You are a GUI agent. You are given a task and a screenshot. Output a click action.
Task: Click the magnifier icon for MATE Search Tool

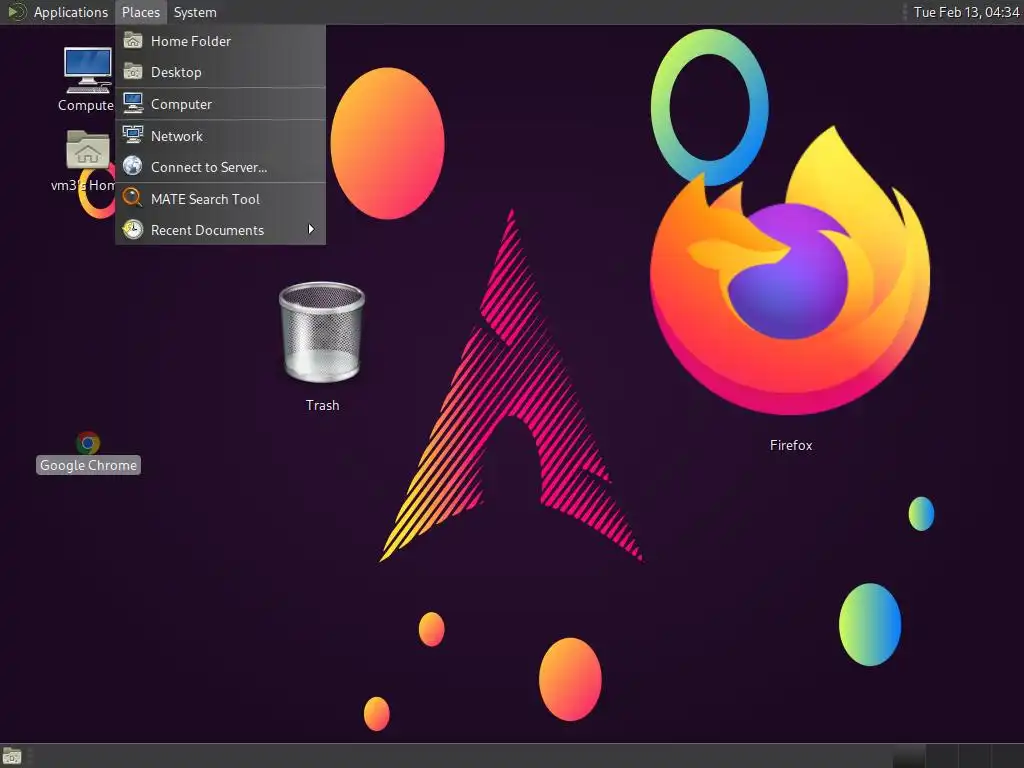(x=133, y=198)
